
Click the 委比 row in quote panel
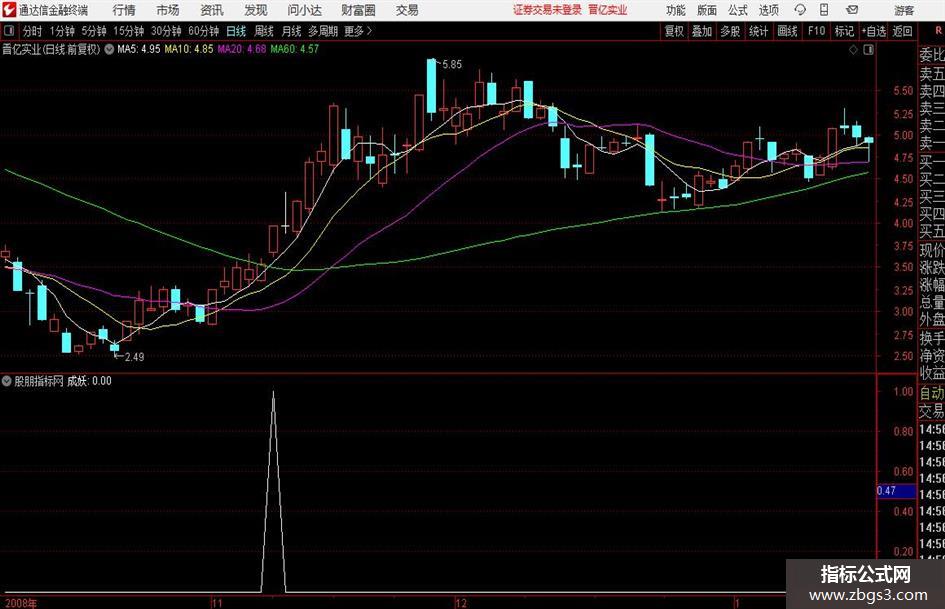[x=932, y=55]
